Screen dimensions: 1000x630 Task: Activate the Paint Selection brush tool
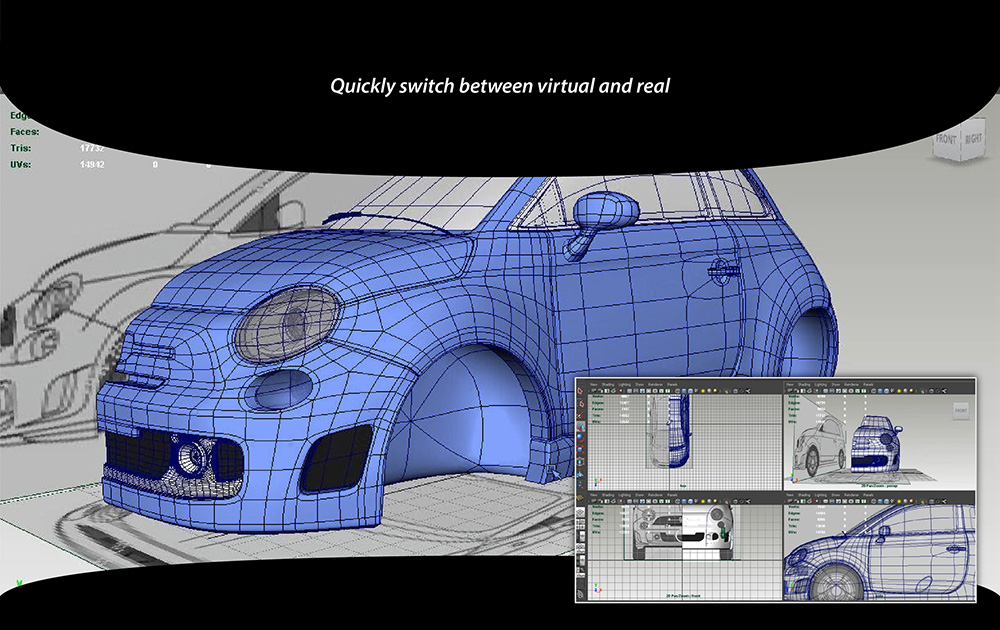click(580, 415)
